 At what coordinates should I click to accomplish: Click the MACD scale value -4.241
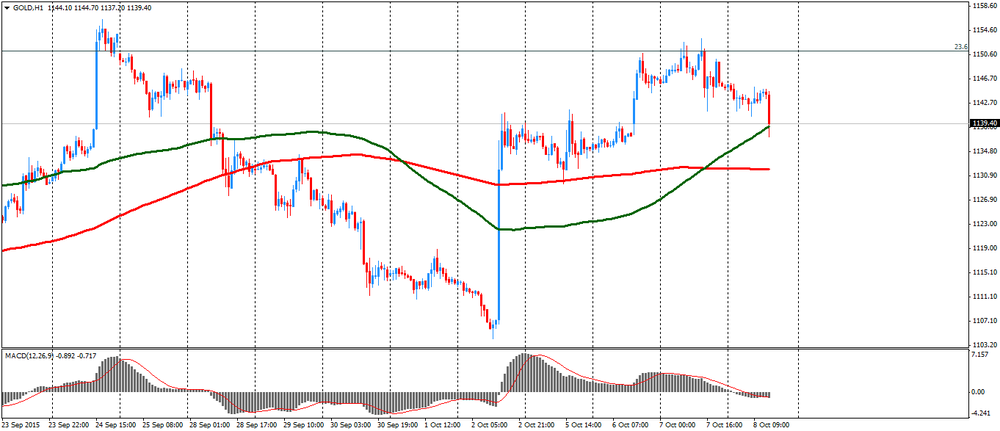point(981,413)
